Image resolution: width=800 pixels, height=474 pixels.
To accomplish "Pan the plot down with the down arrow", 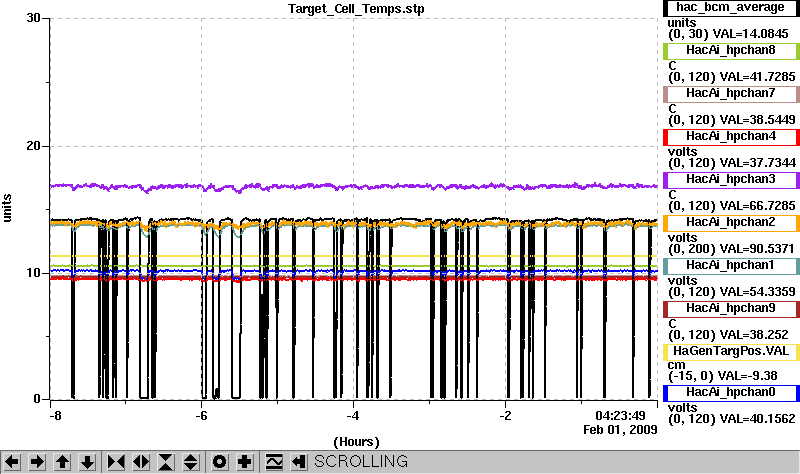I will 87,462.
